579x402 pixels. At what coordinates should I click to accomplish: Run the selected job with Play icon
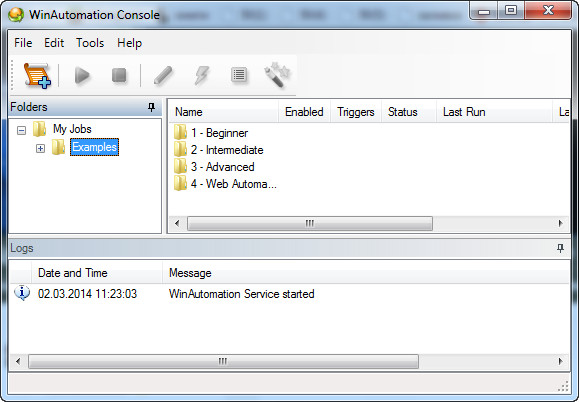(82, 75)
